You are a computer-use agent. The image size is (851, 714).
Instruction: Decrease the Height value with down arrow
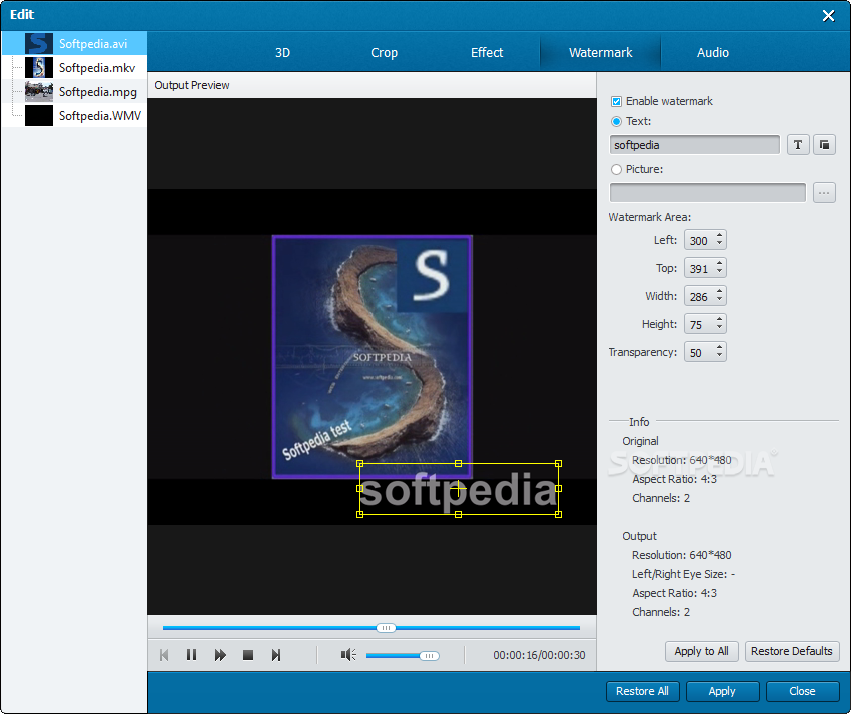720,329
